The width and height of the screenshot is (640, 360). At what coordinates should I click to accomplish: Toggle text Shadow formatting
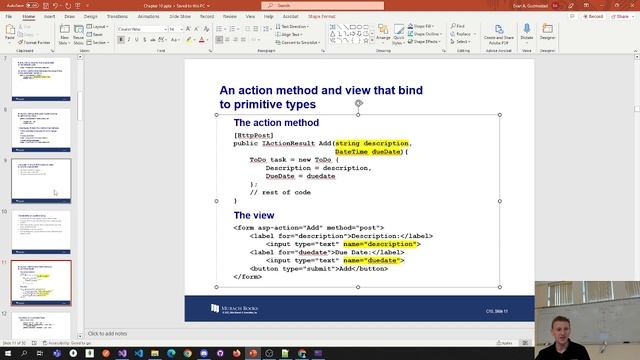[x=145, y=40]
